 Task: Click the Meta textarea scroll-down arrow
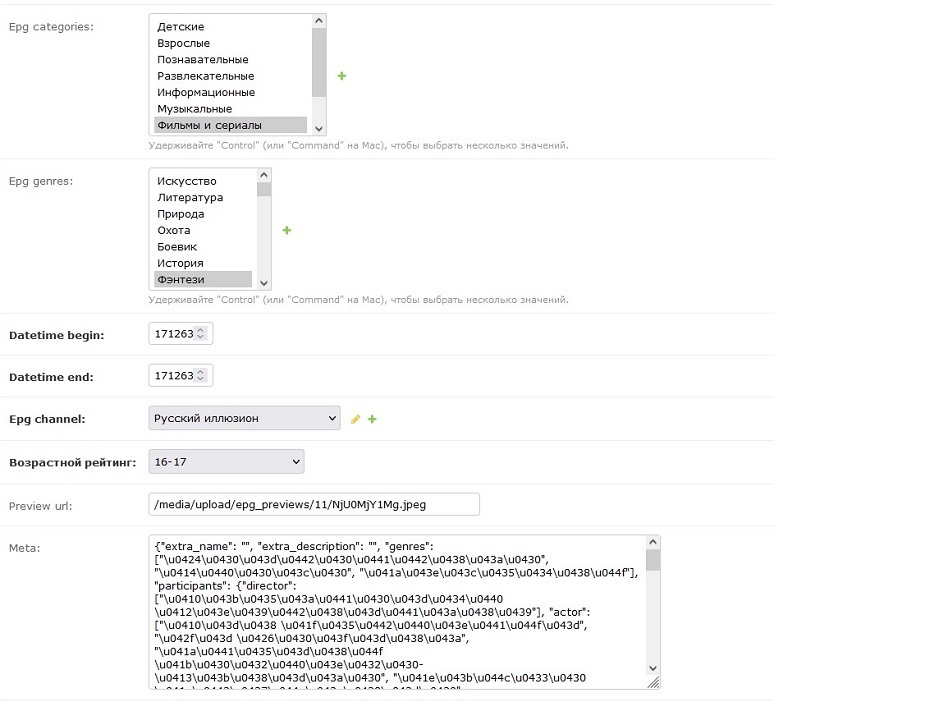653,668
